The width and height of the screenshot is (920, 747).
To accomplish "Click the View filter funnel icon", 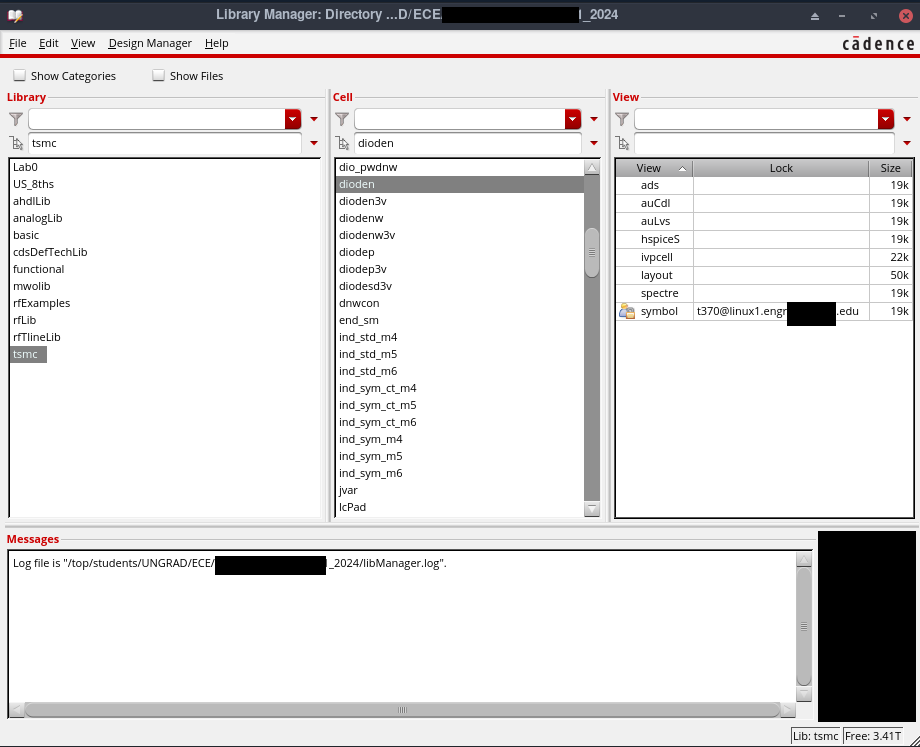I will tap(622, 119).
